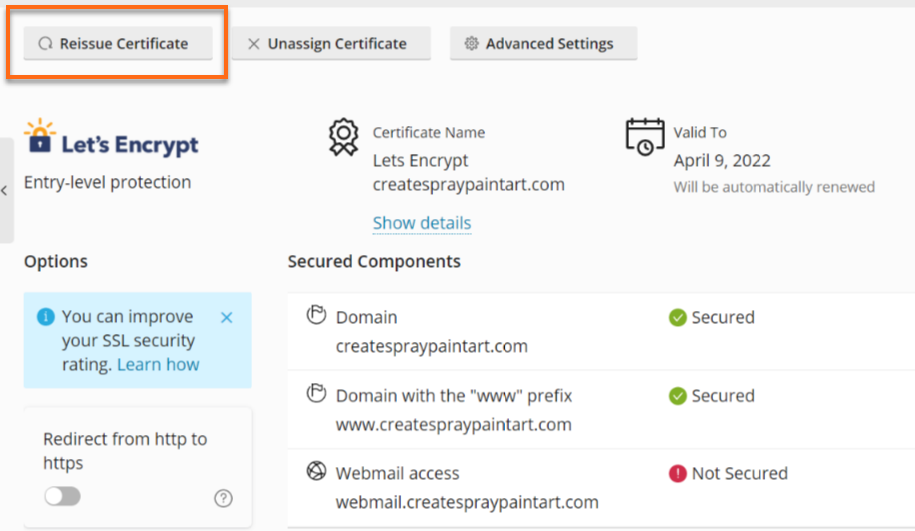Click the info icon in SSL notice
Image resolution: width=915 pixels, height=531 pixels.
pyautogui.click(x=46, y=317)
